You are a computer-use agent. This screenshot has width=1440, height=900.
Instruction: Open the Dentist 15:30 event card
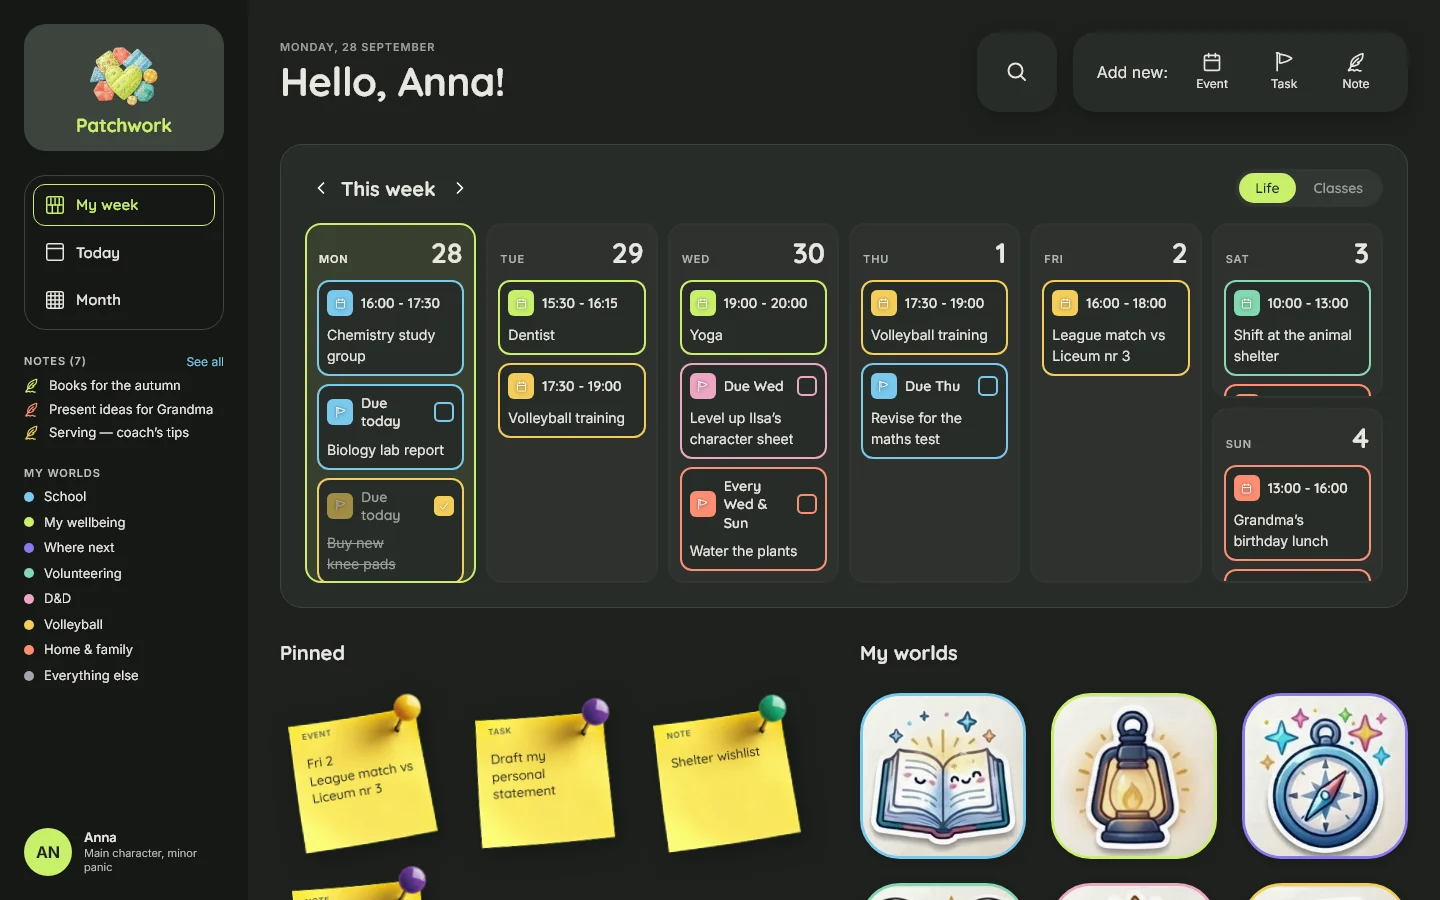[572, 318]
